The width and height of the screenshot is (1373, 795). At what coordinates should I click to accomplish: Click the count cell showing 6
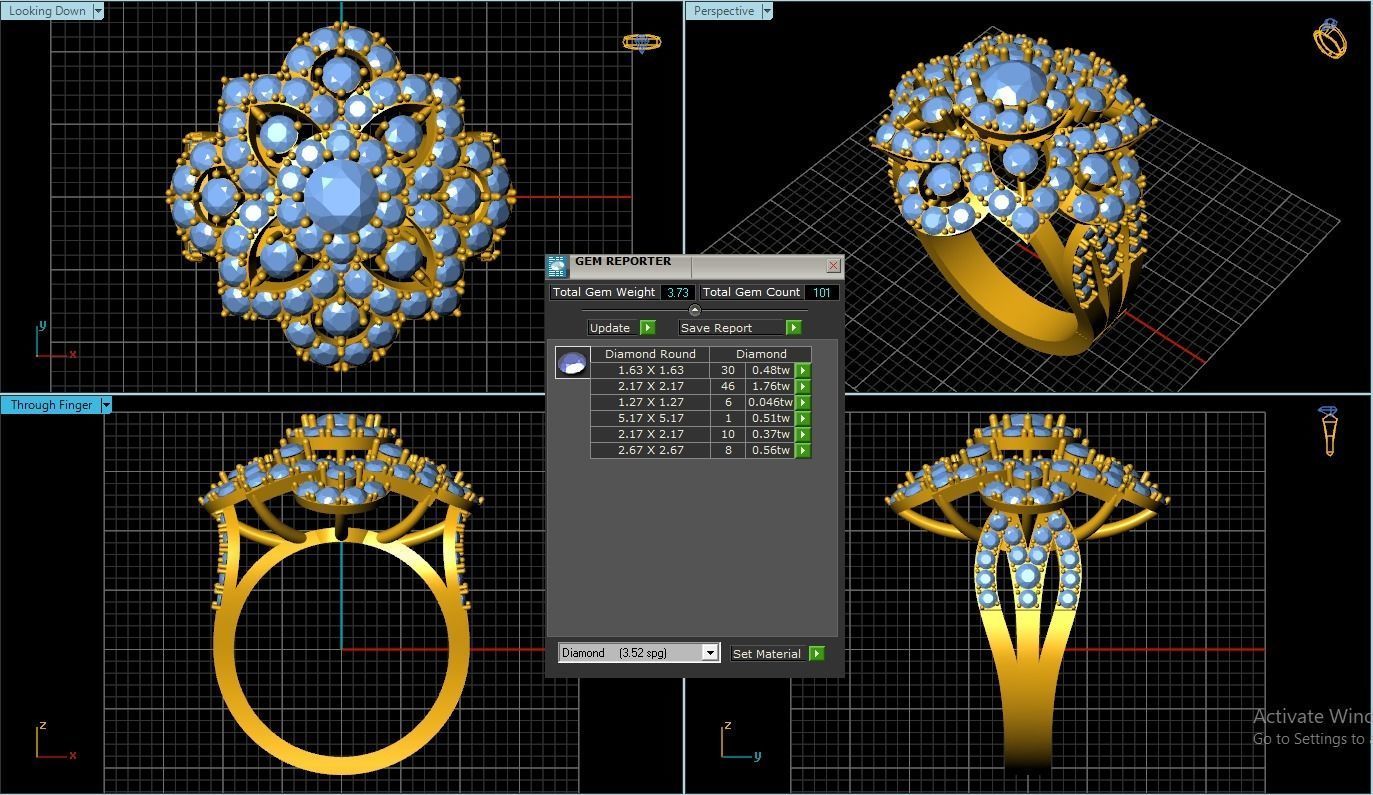728,402
